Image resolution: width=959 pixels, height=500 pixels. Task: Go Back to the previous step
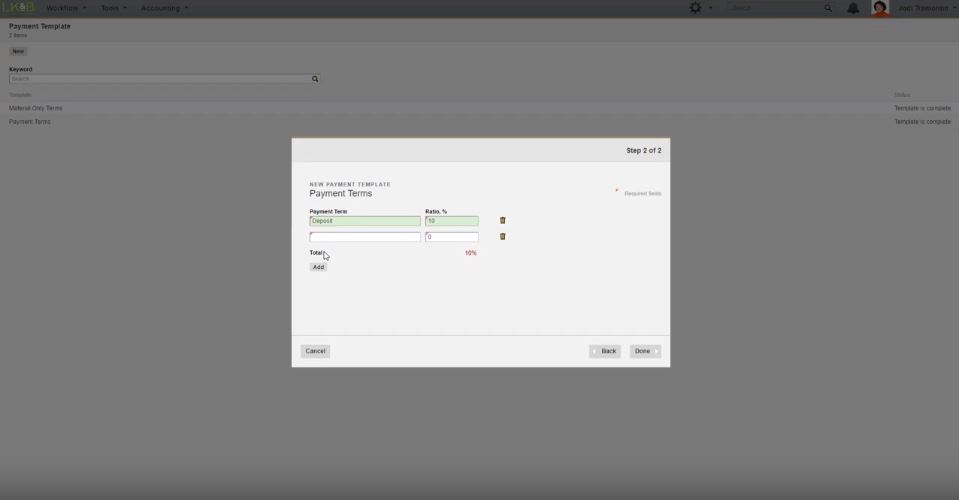[605, 351]
